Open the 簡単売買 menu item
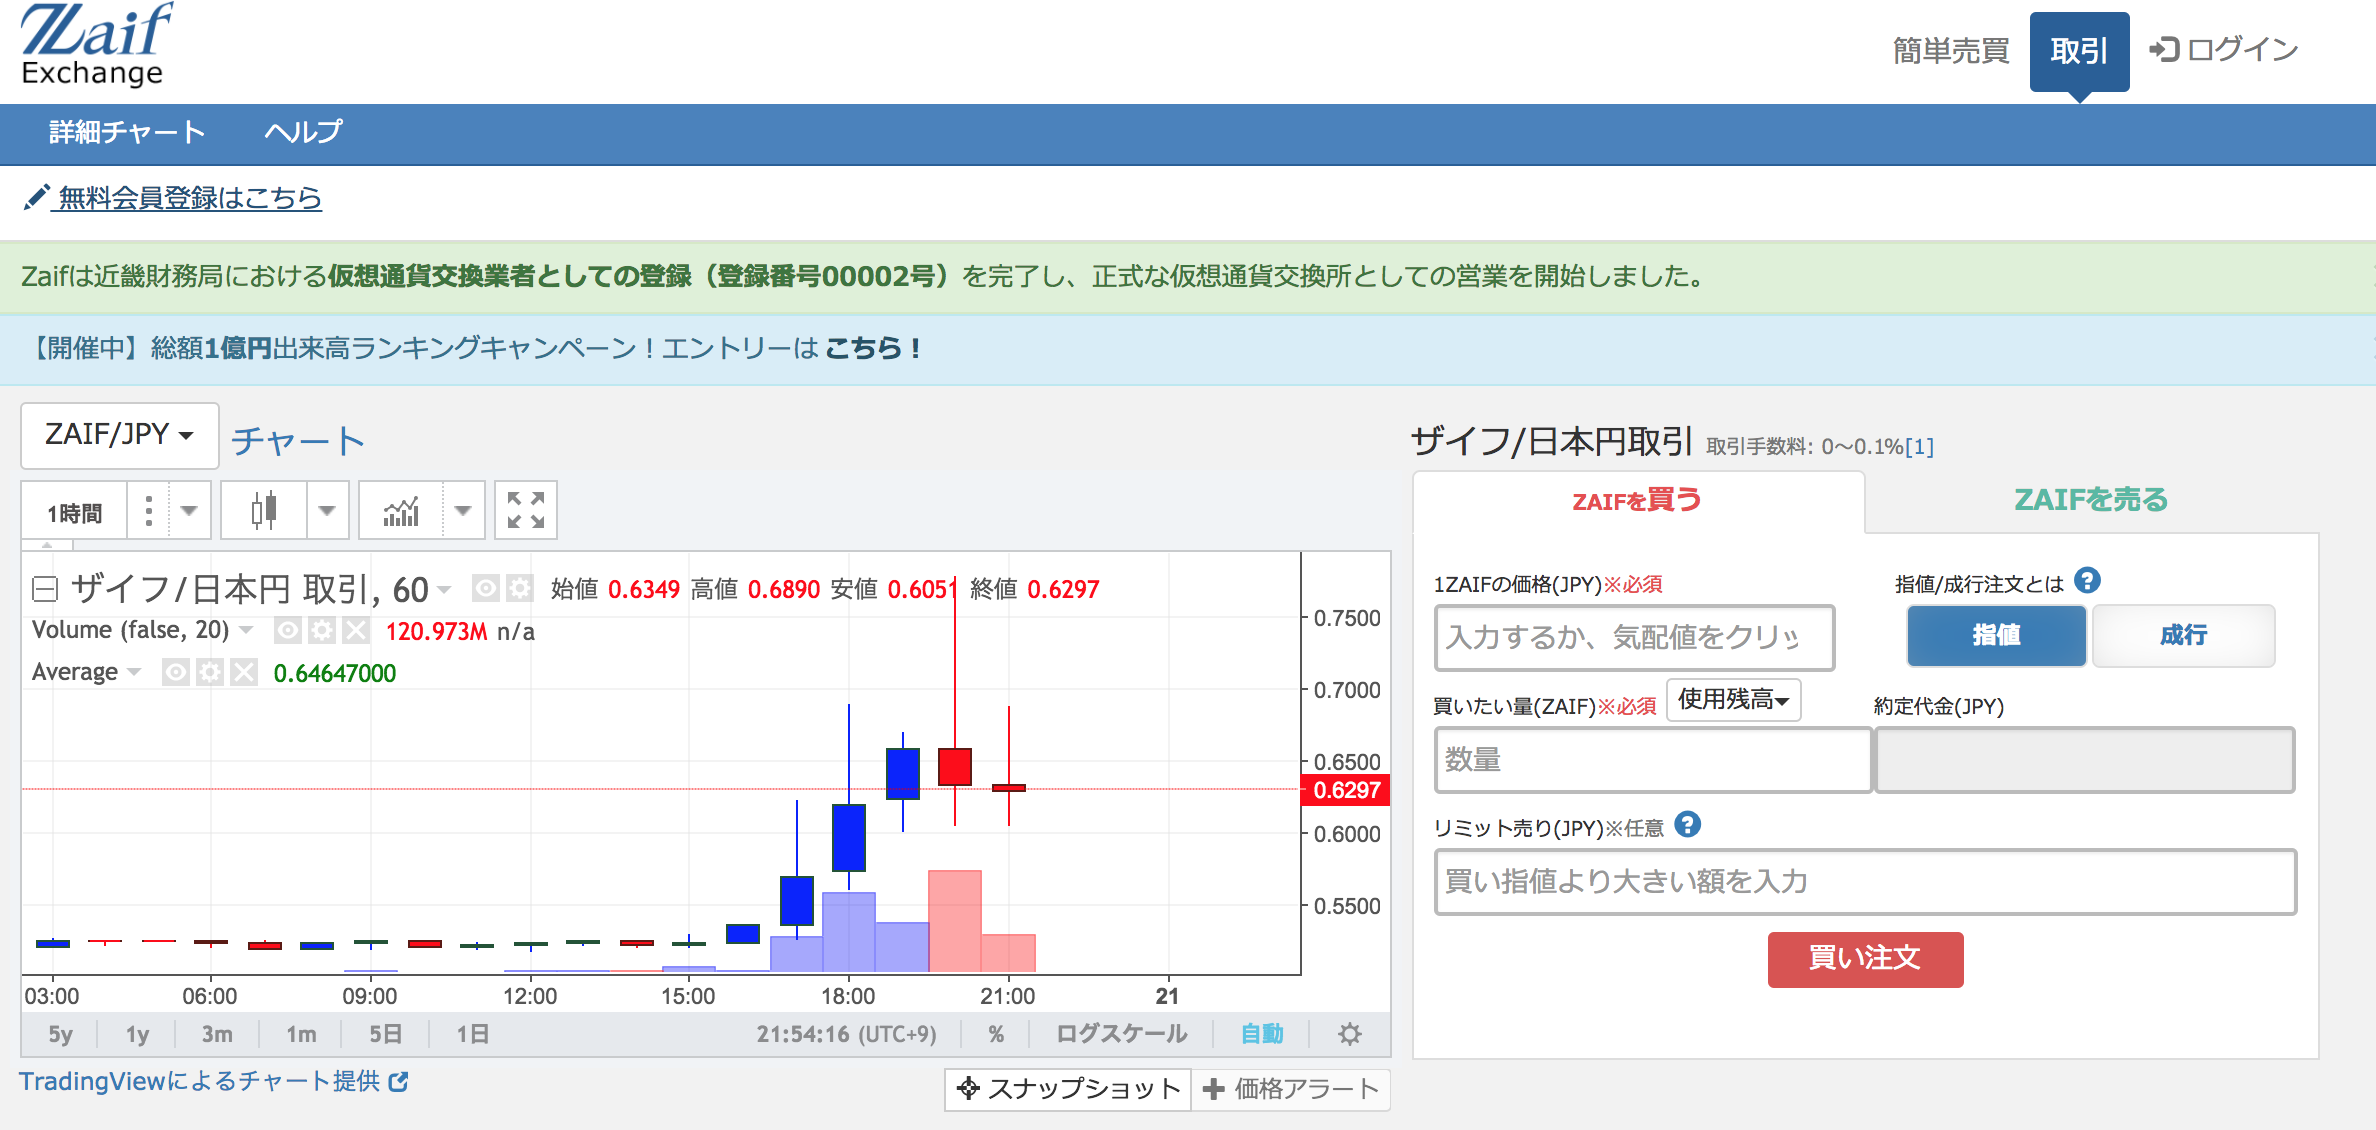 point(1950,50)
